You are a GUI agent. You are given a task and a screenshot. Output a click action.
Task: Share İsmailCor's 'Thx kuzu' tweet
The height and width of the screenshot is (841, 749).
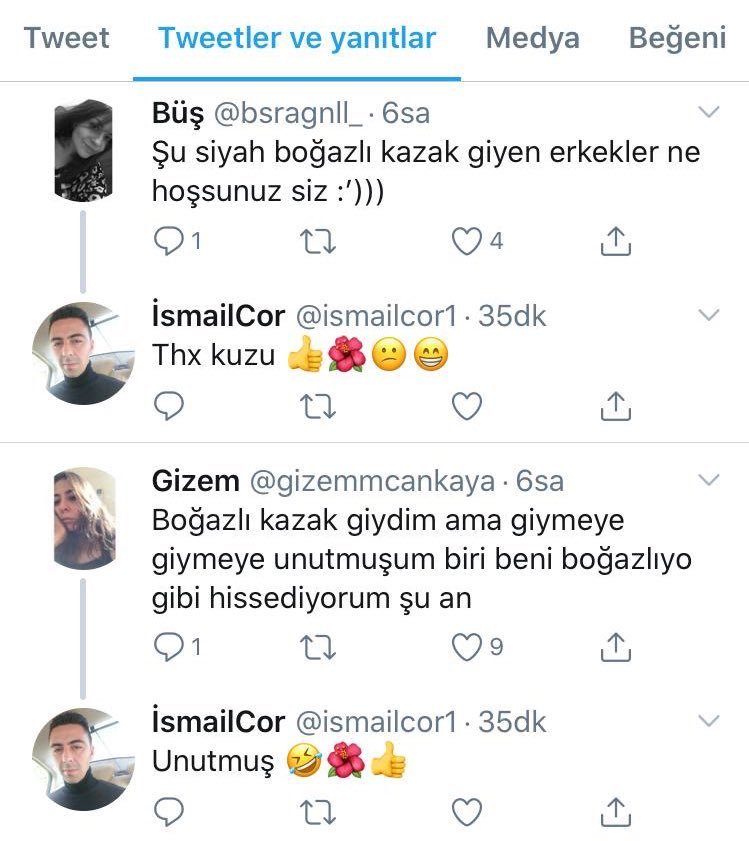(x=616, y=405)
